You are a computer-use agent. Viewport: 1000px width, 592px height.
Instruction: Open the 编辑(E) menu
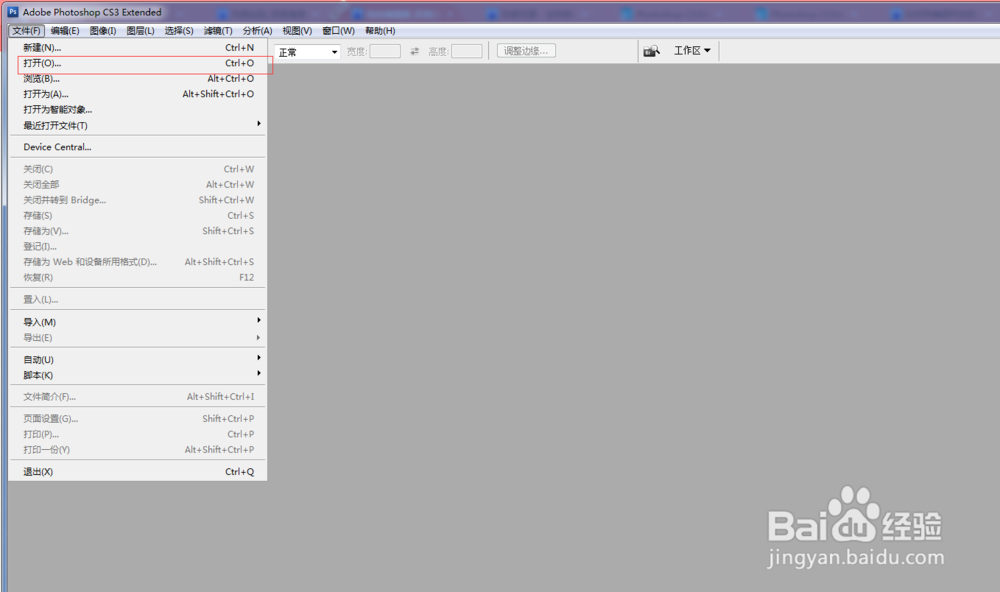tap(65, 31)
